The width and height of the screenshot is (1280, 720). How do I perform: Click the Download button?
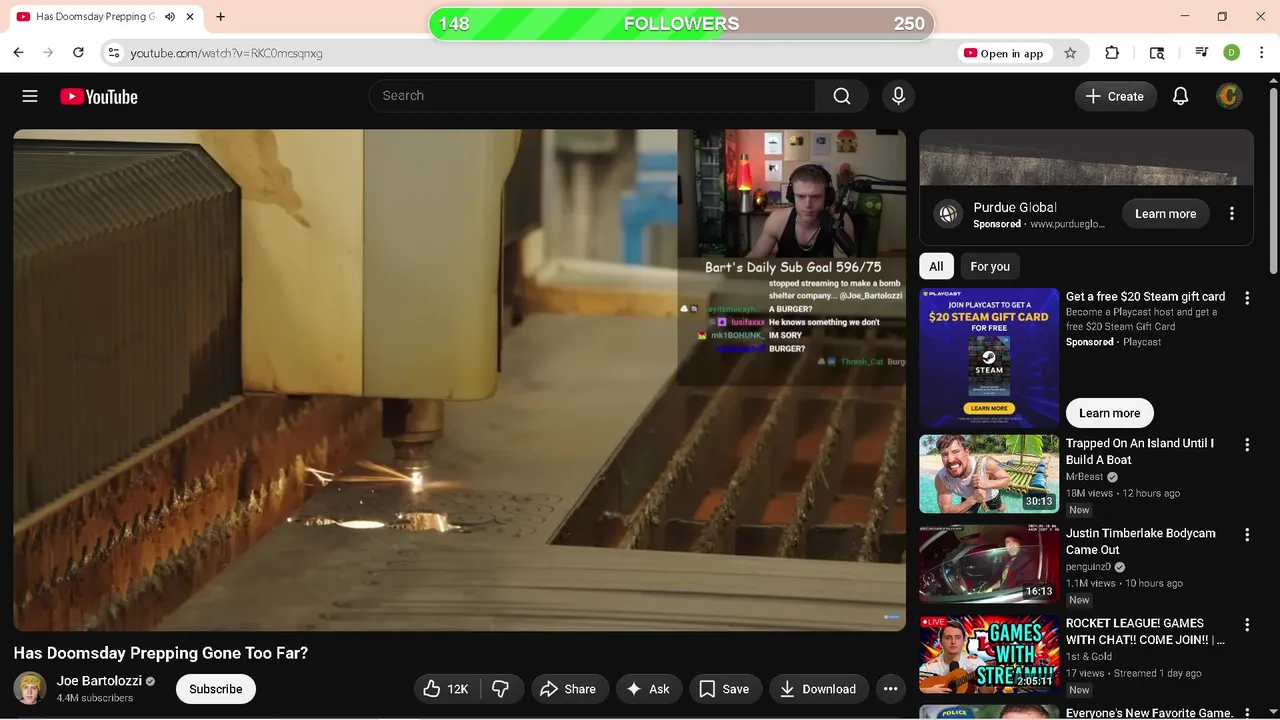tap(818, 689)
